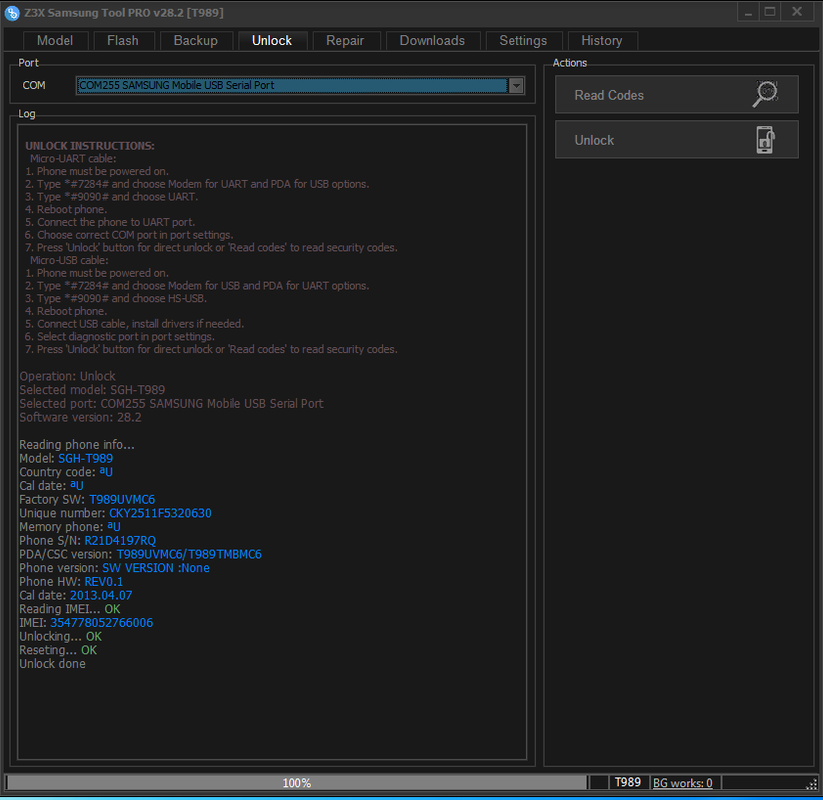Click the Phone HW REV0.1 value

(103, 582)
